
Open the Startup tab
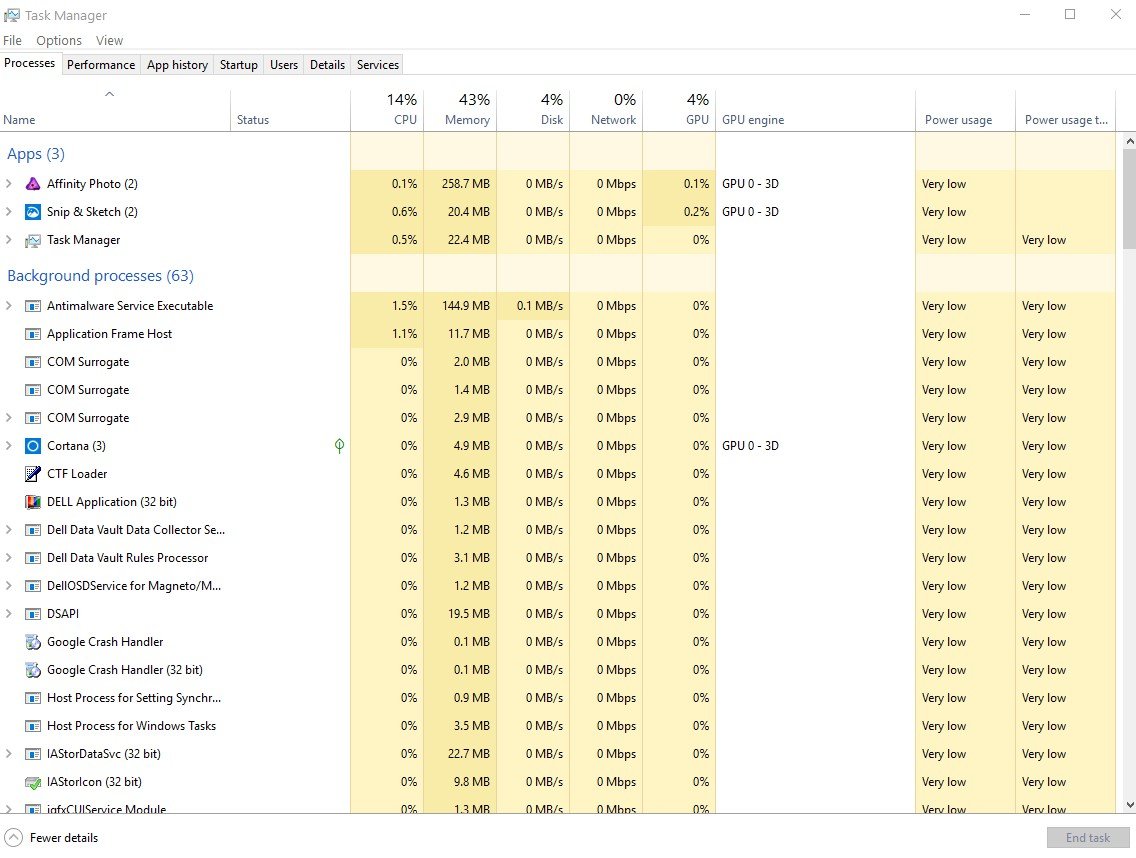(x=239, y=65)
